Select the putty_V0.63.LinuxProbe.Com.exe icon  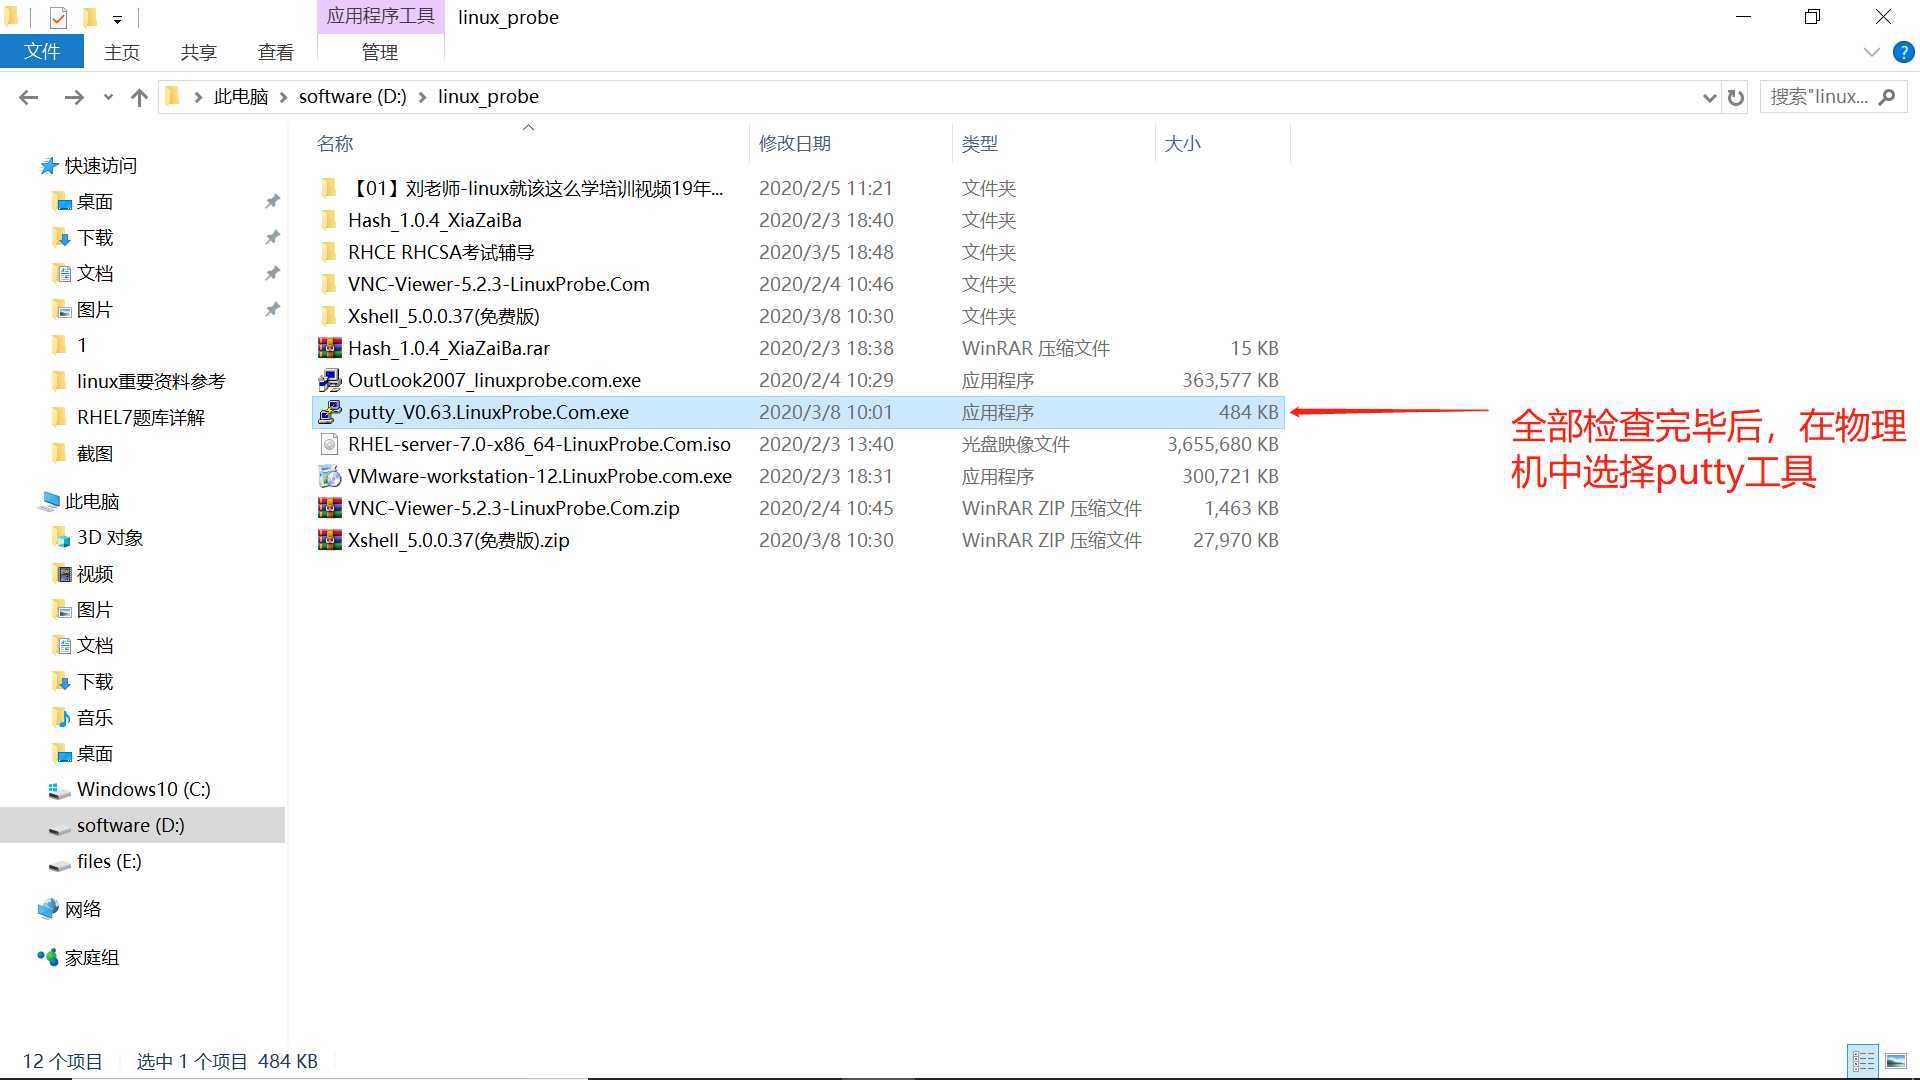(x=329, y=412)
